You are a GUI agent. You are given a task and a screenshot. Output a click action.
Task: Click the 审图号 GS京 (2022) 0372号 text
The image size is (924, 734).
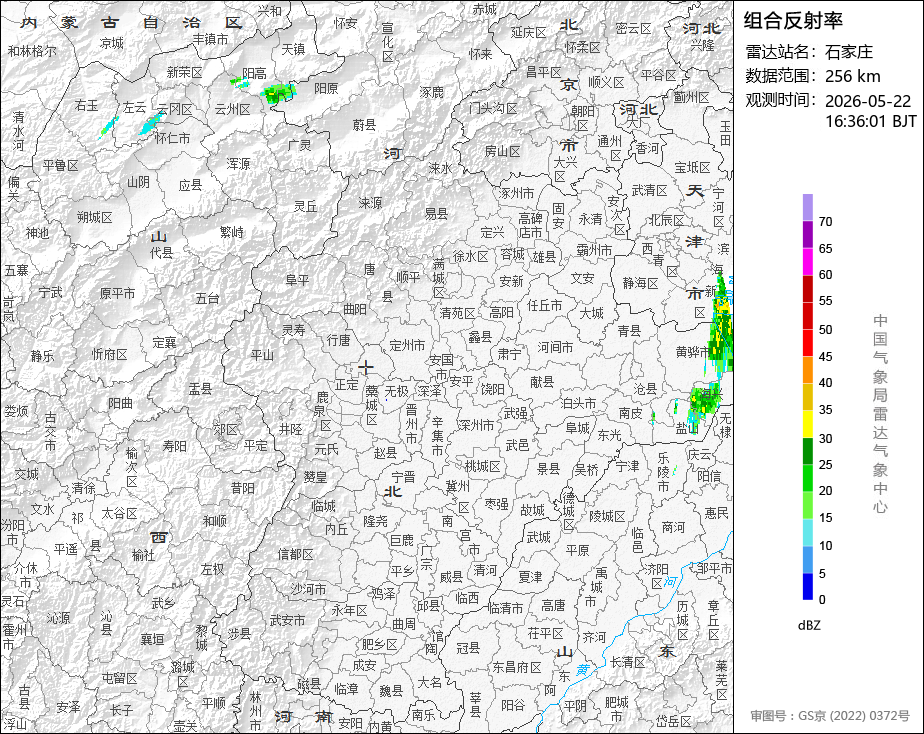tap(830, 716)
